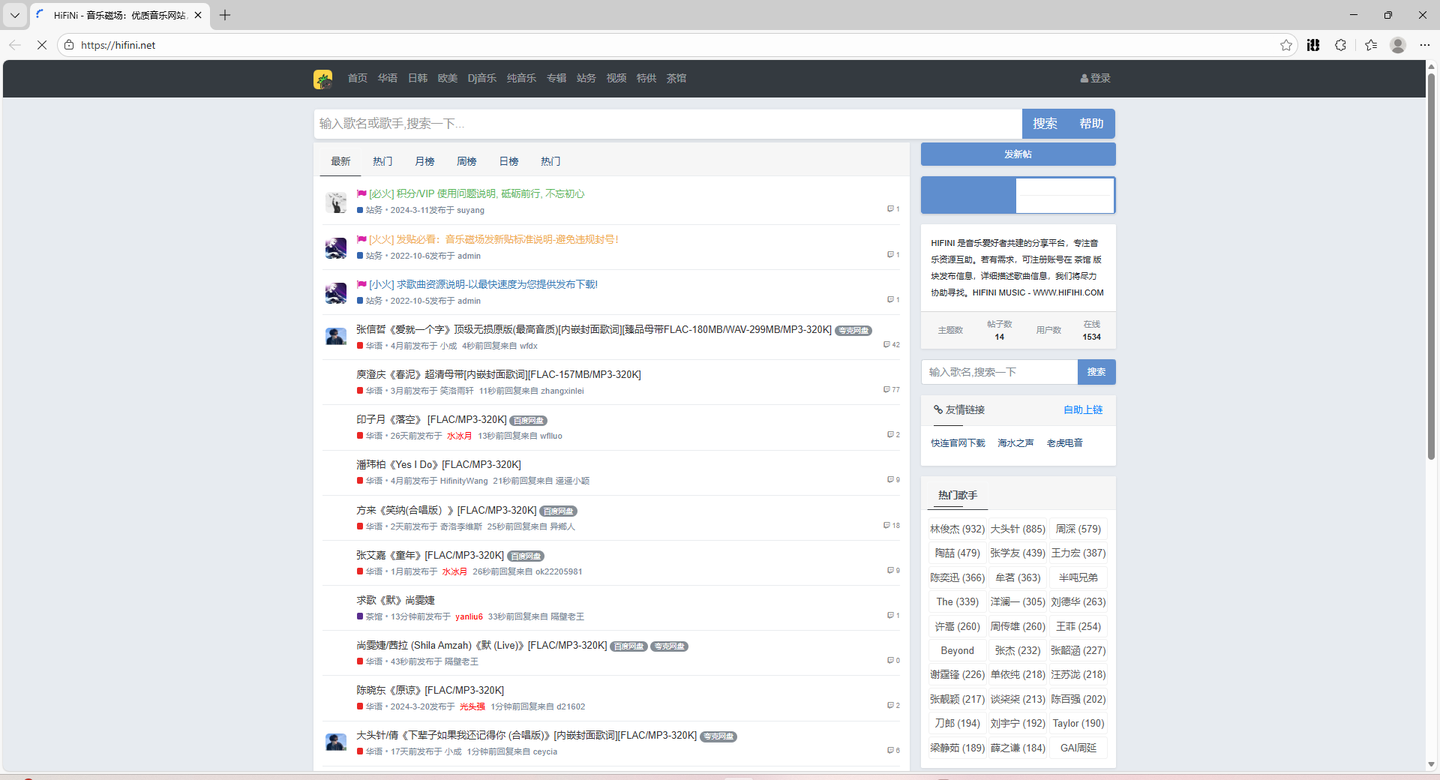Click the 友情链接 chain icon
Screen dimensions: 1440x780
coord(938,410)
